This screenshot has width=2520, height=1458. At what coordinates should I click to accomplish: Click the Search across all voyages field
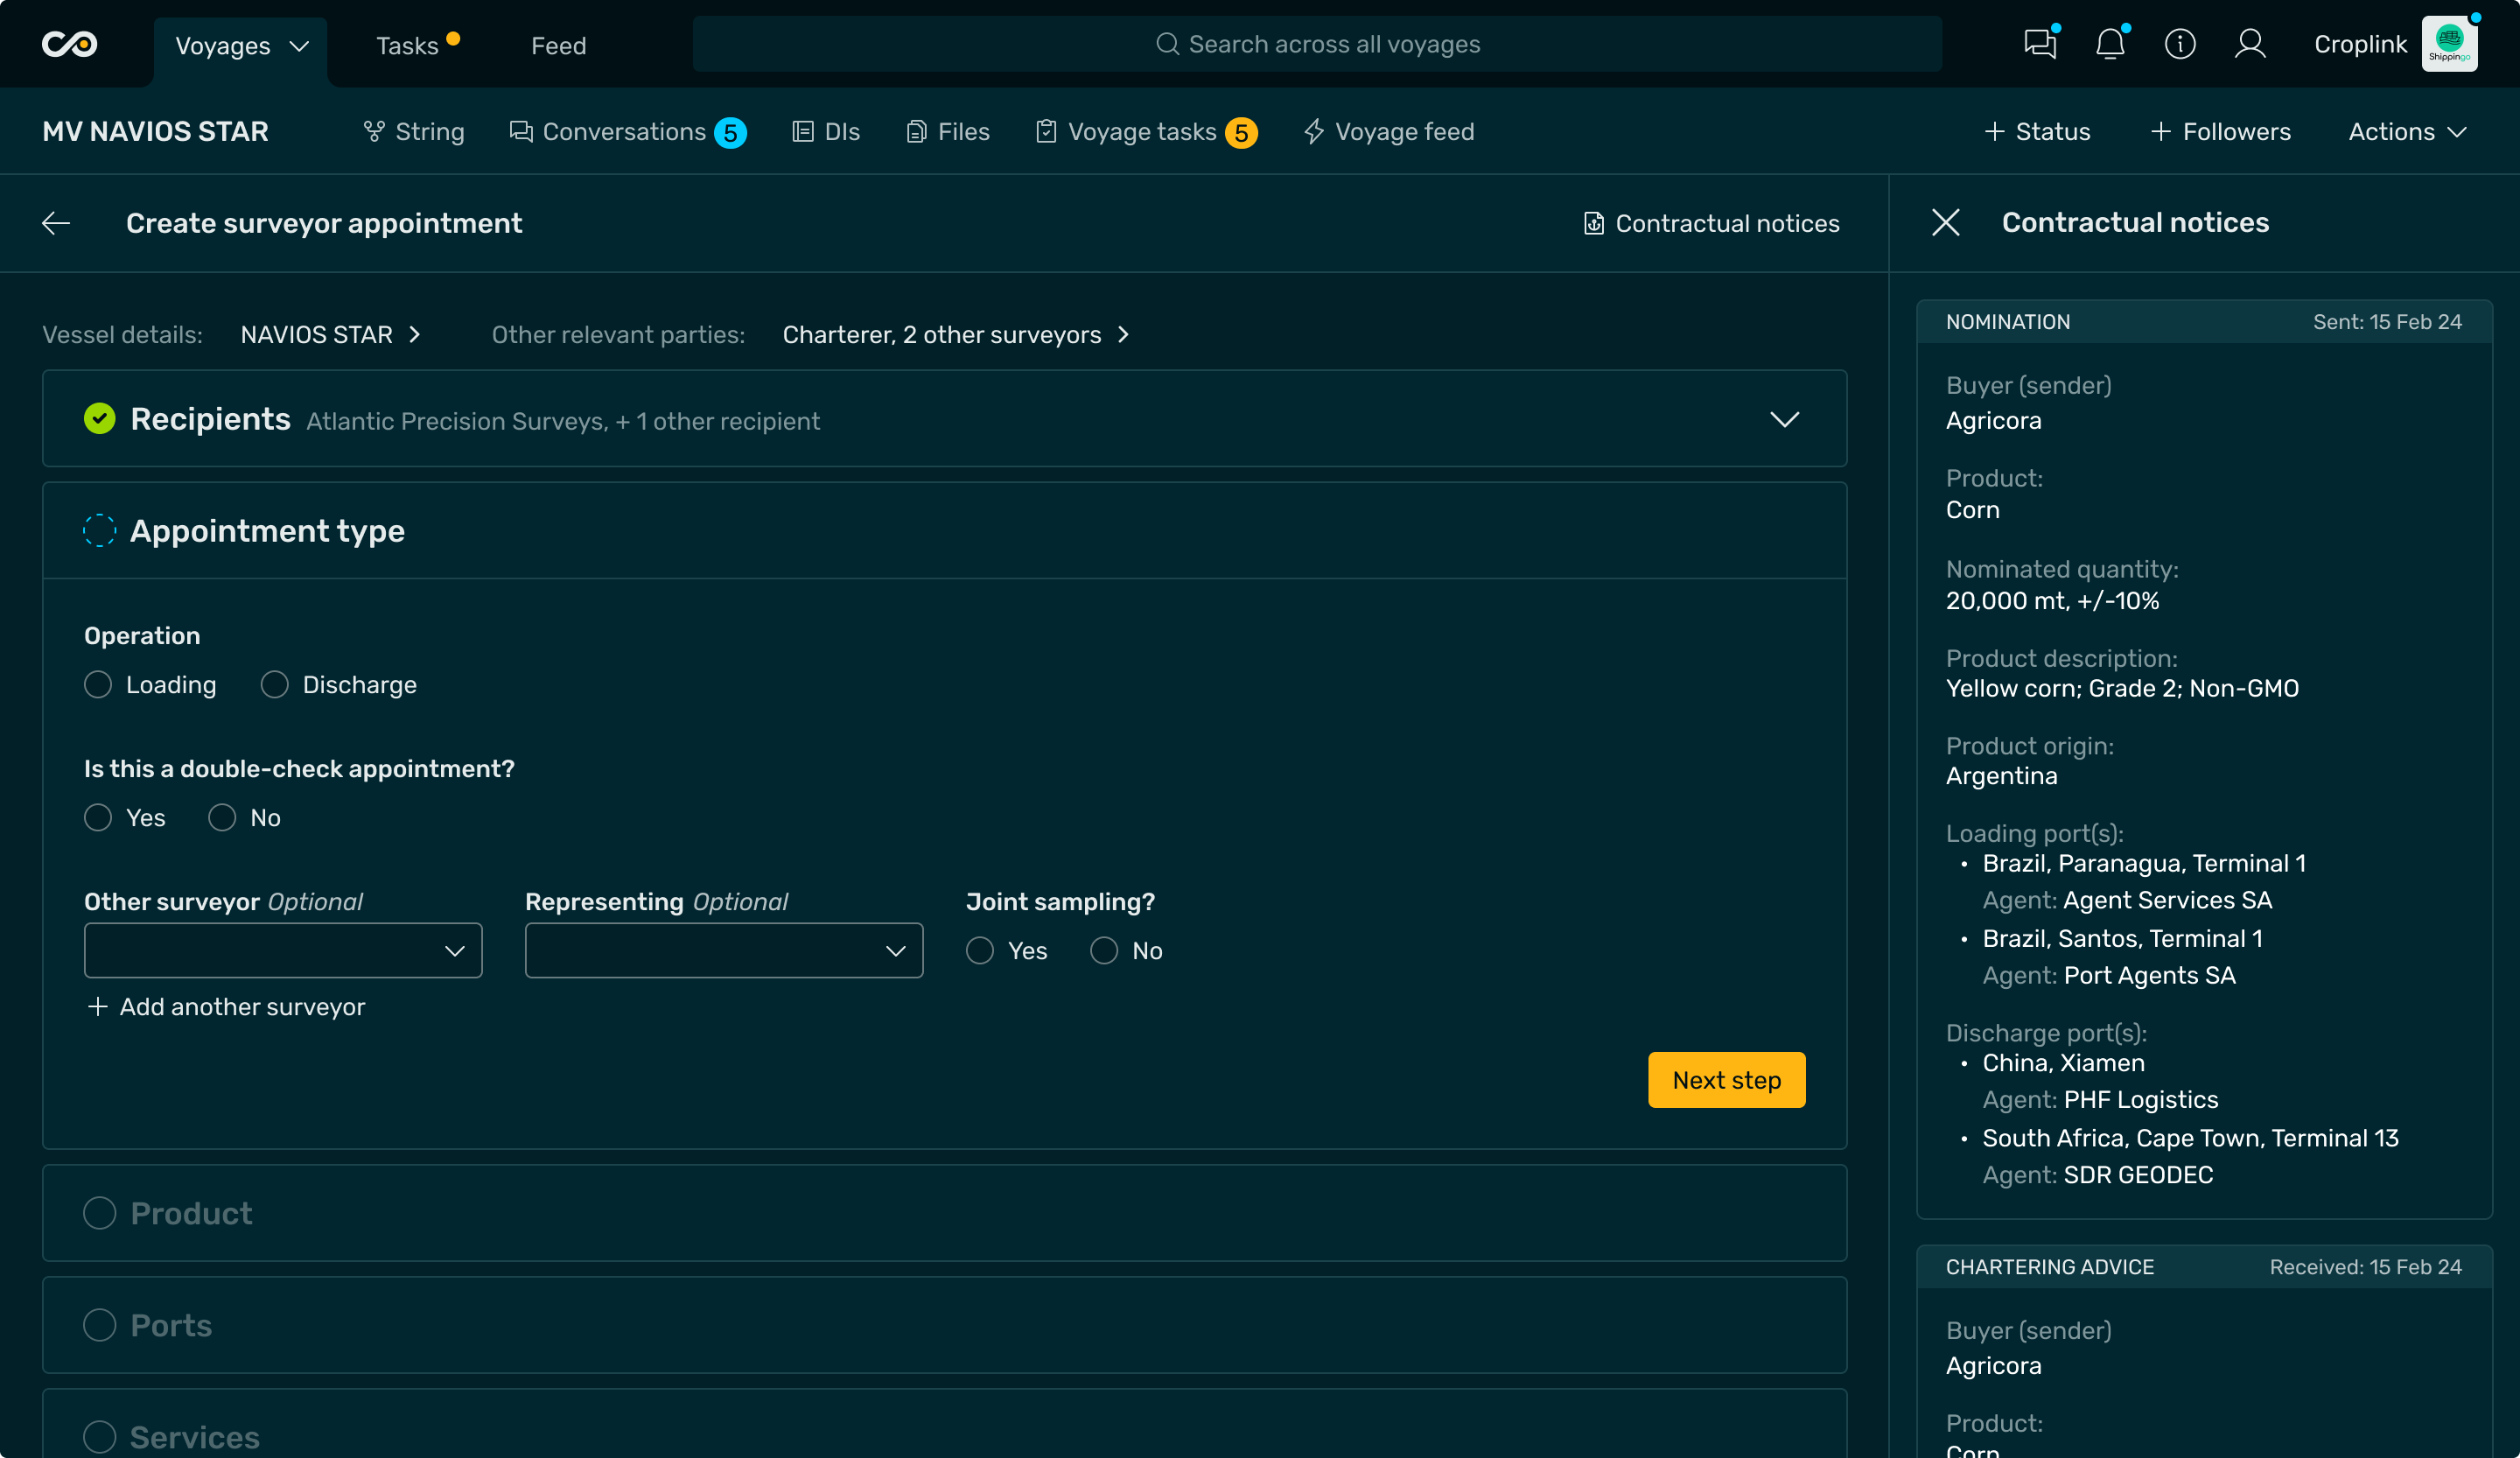pyautogui.click(x=1317, y=44)
